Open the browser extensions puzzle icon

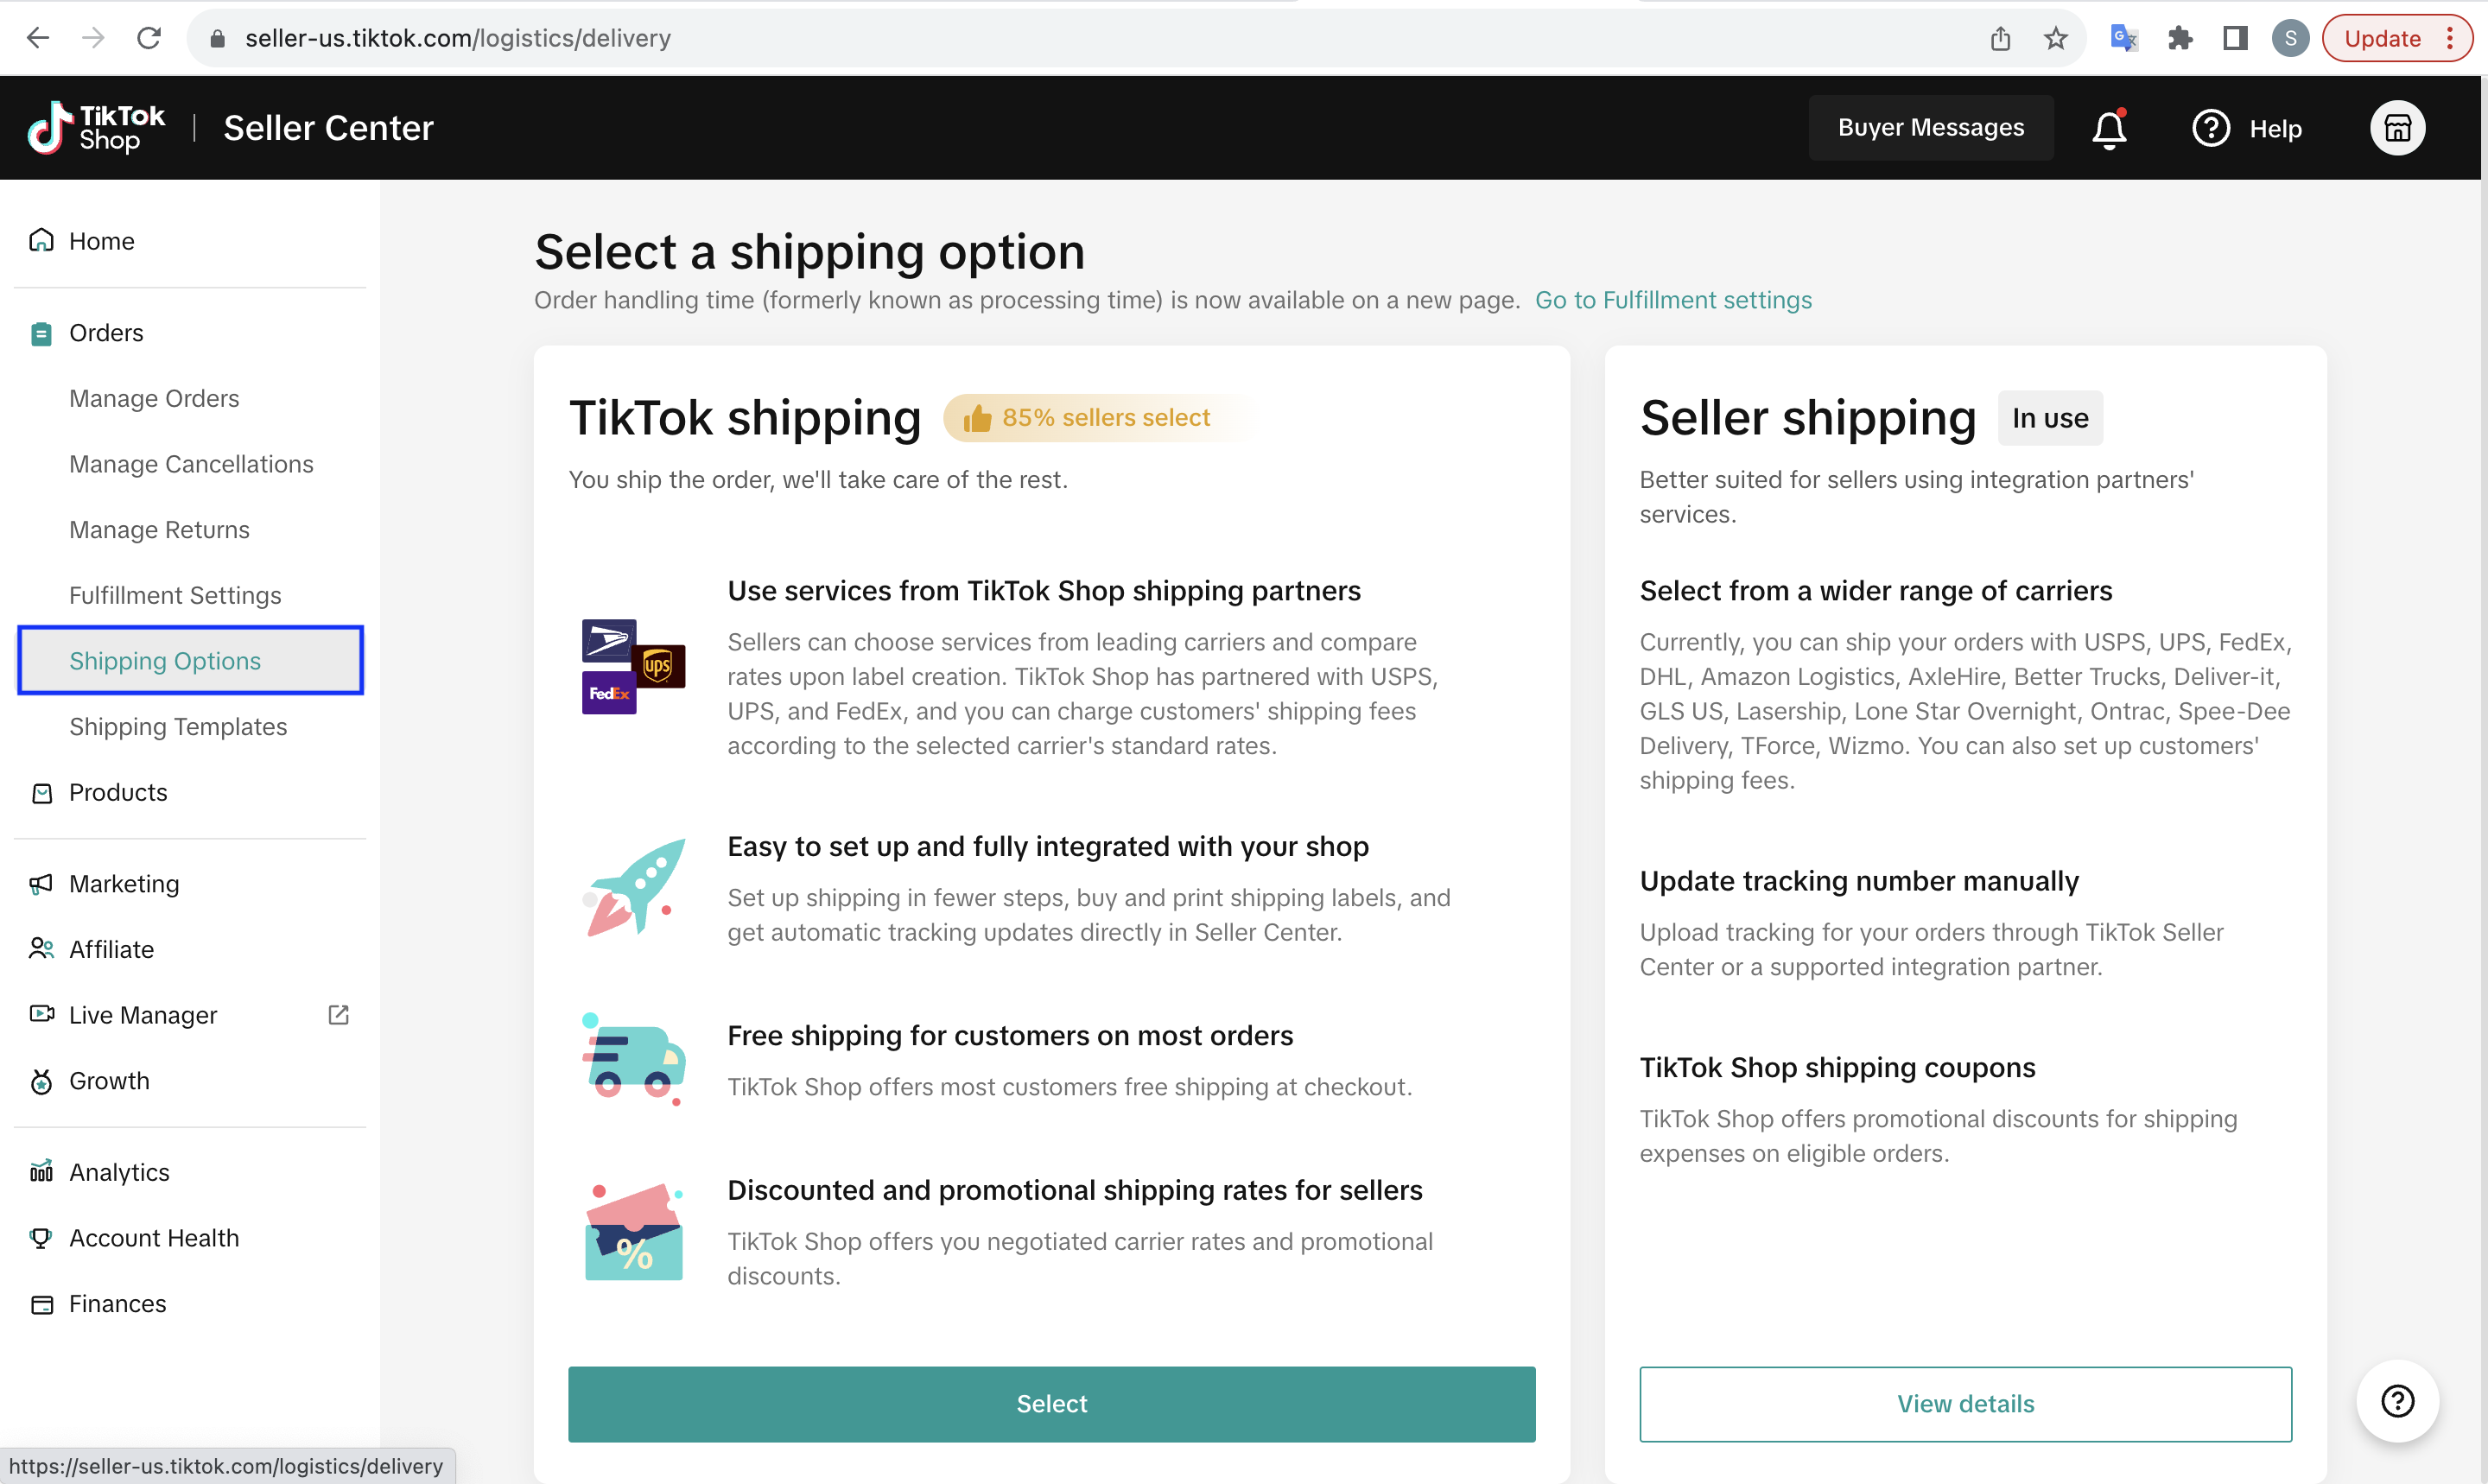(2179, 39)
